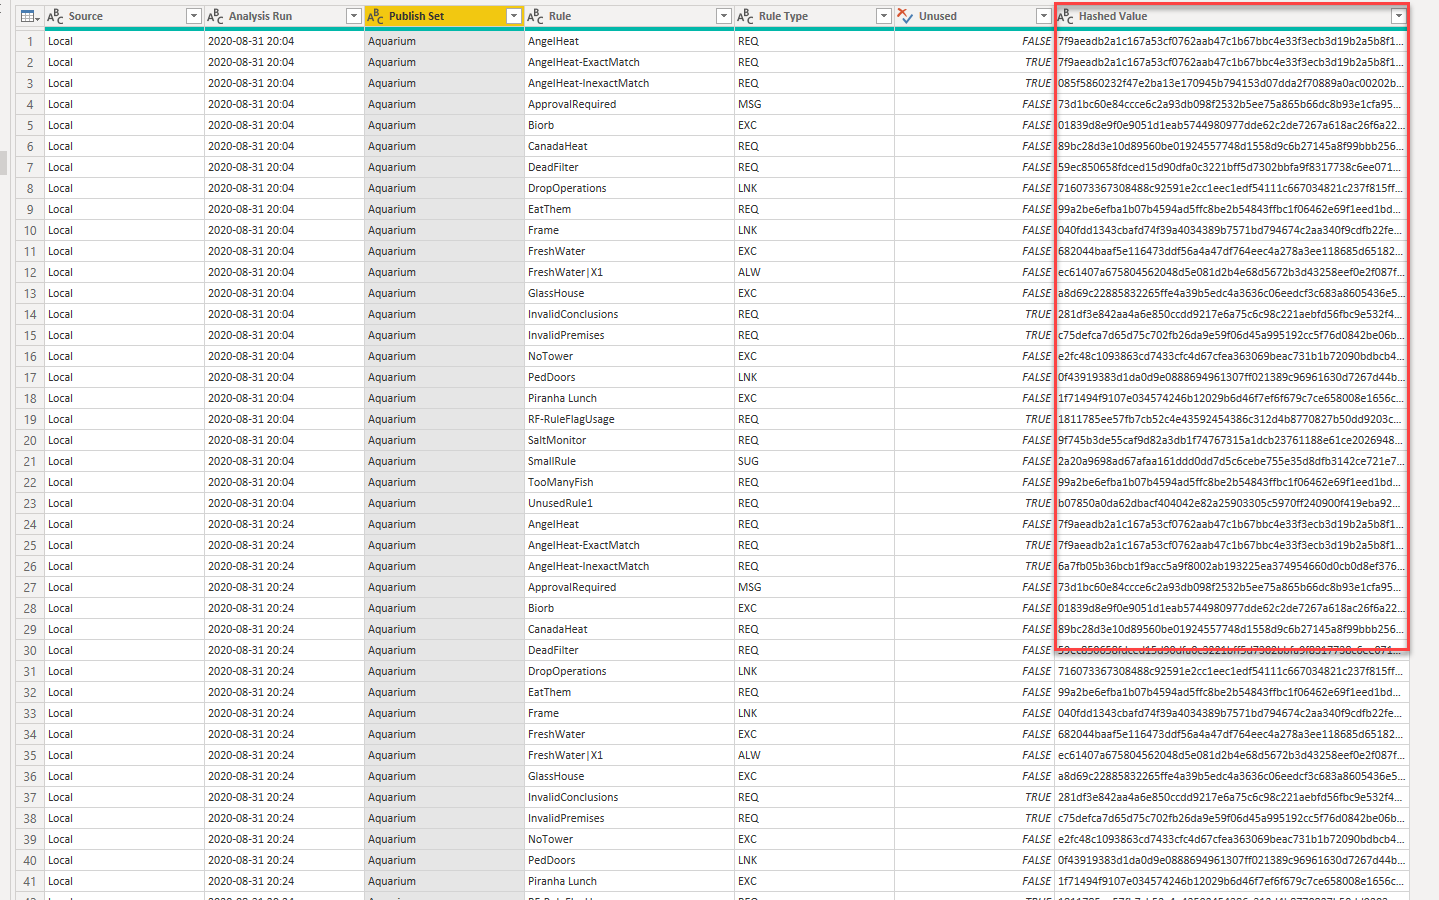Screen dimensions: 1439x900
Task: Open the Unused column filter dropdown
Action: pos(1043,16)
